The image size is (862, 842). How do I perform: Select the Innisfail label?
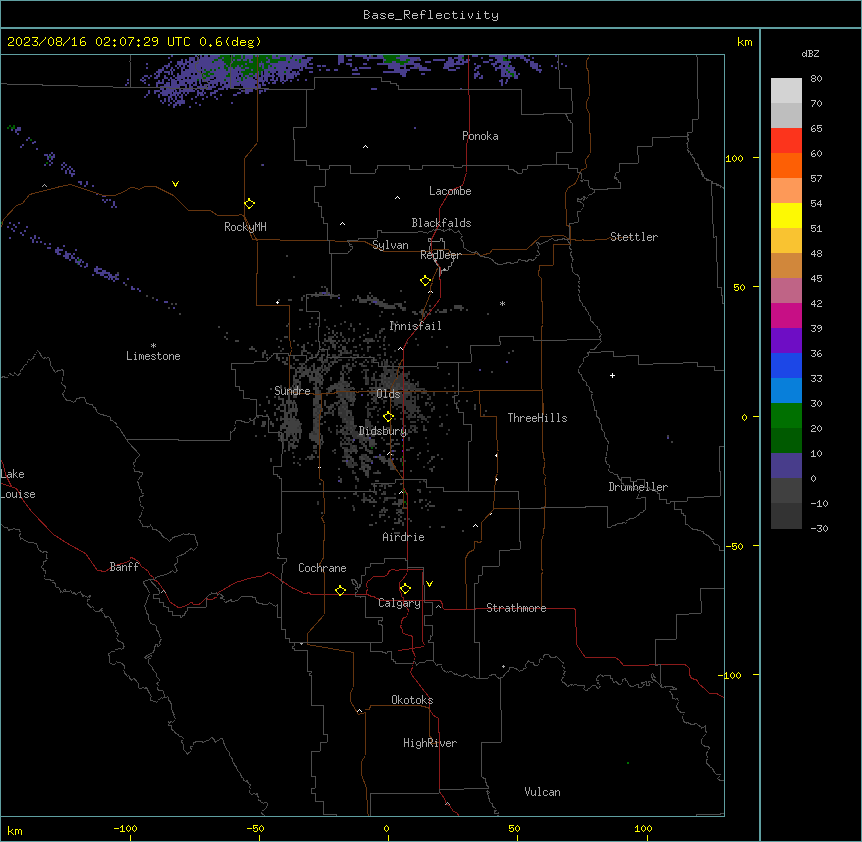pos(415,326)
